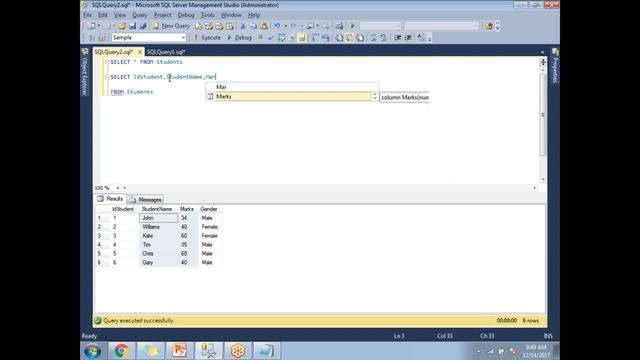Click the editor vertical scrollbar
Image resolution: width=640 pixels, height=360 pixels.
[x=543, y=116]
